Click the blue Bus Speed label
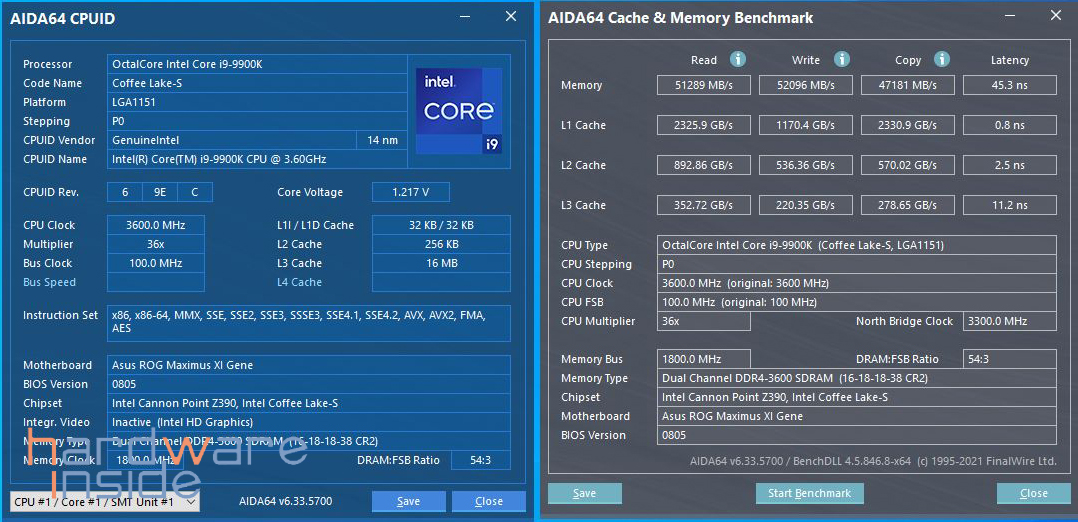 (x=49, y=282)
